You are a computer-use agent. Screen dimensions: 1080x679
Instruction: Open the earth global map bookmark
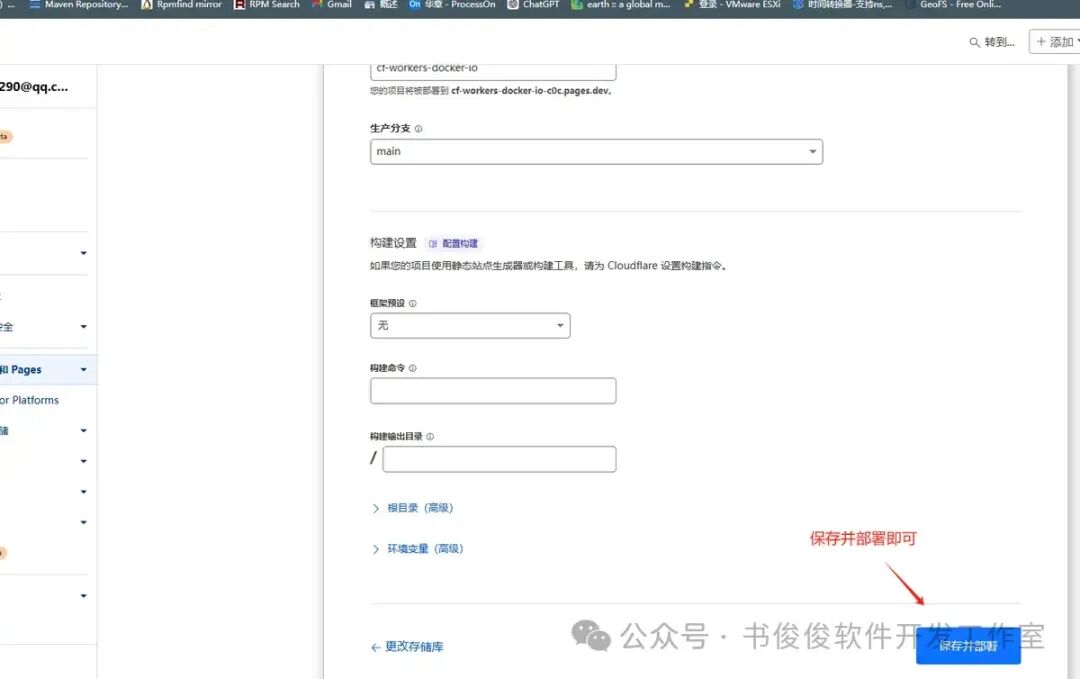point(621,4)
